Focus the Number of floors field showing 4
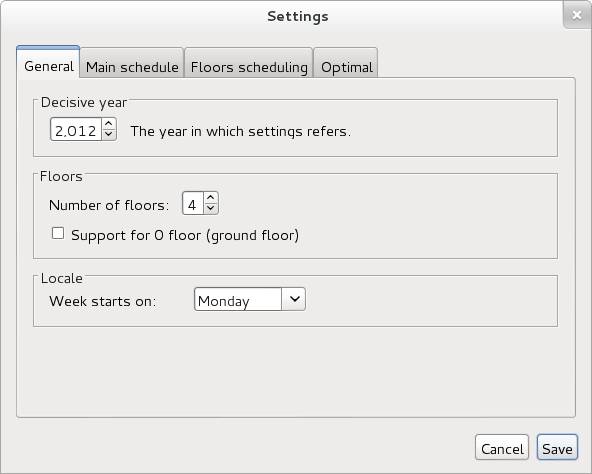 point(193,203)
